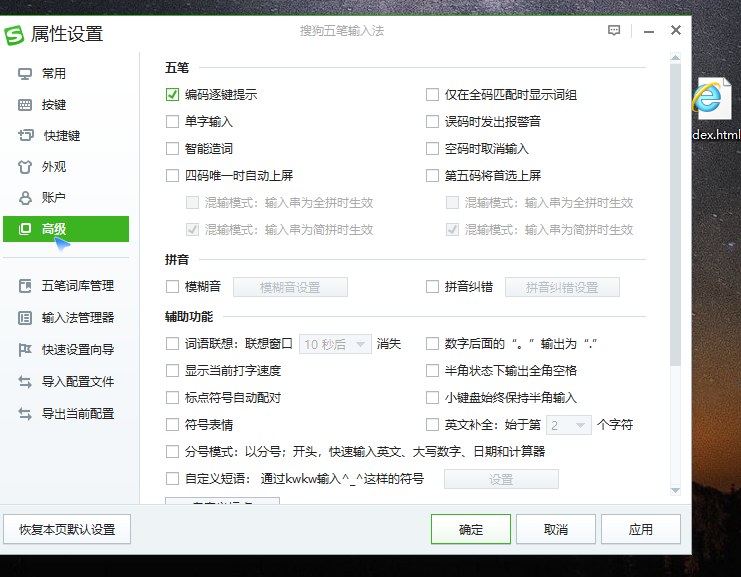The width and height of the screenshot is (741, 577).
Task: Click the flag icon beside 快速设置向导
Action: [25, 350]
